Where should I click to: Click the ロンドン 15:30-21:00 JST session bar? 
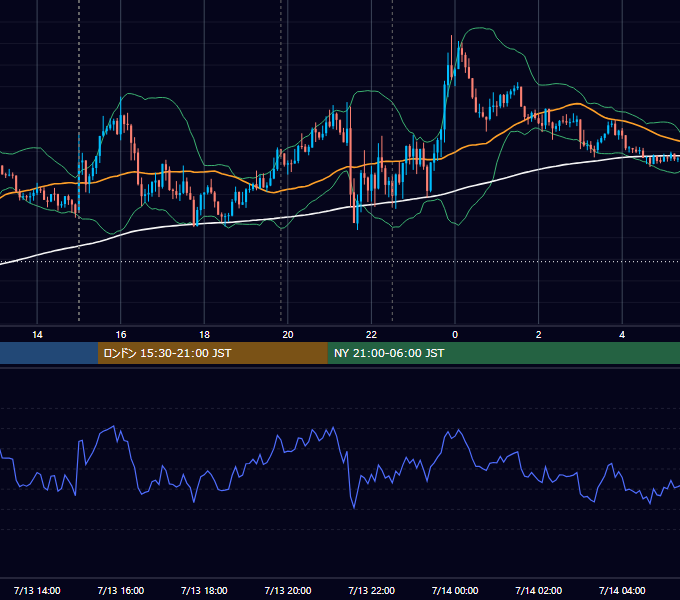pos(212,353)
